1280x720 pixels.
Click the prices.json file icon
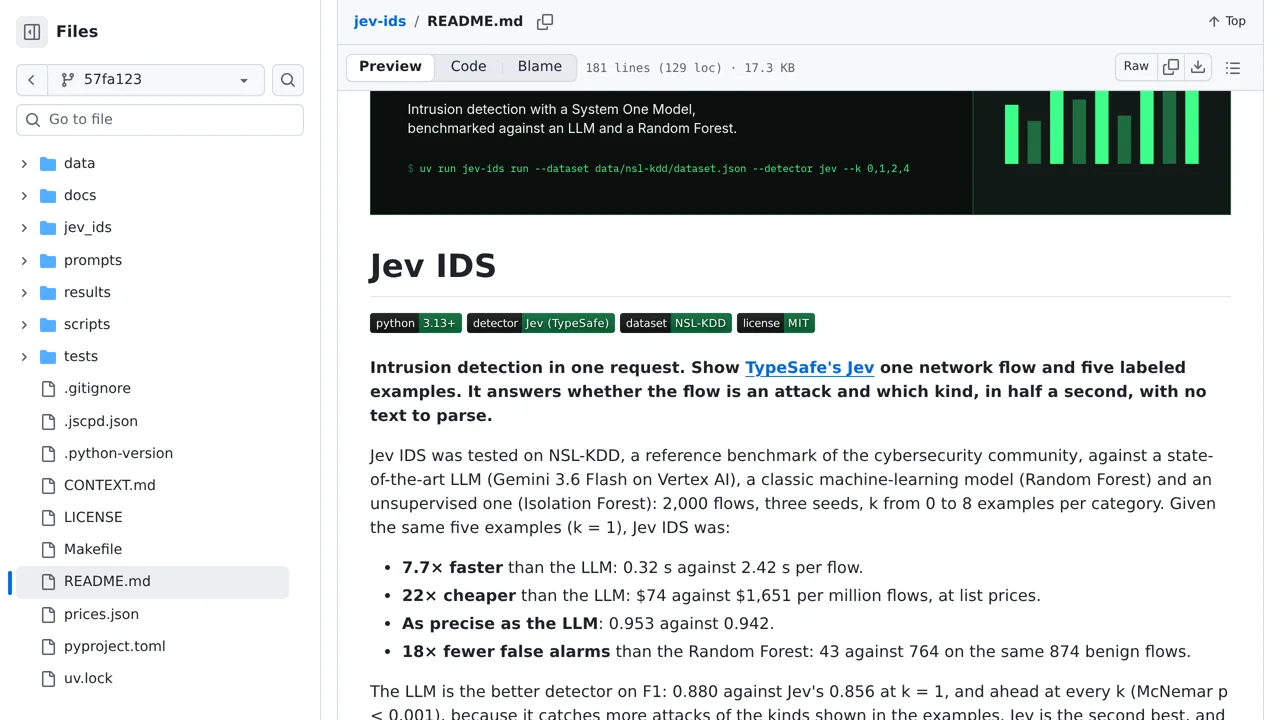(x=48, y=614)
